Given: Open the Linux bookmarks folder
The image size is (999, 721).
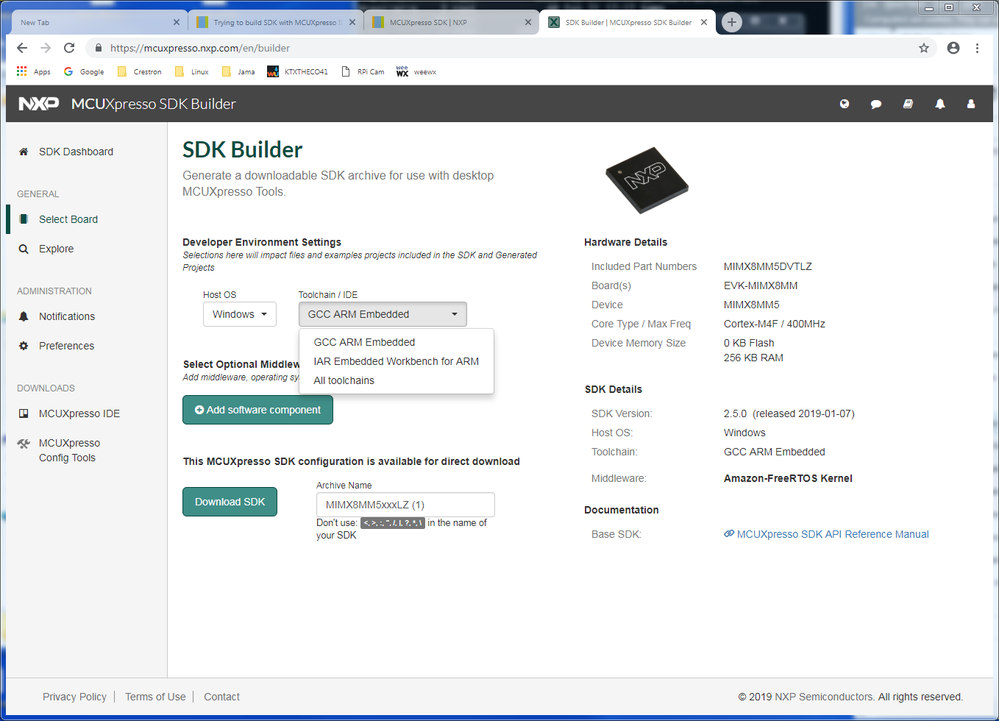Looking at the screenshot, I should tap(192, 72).
